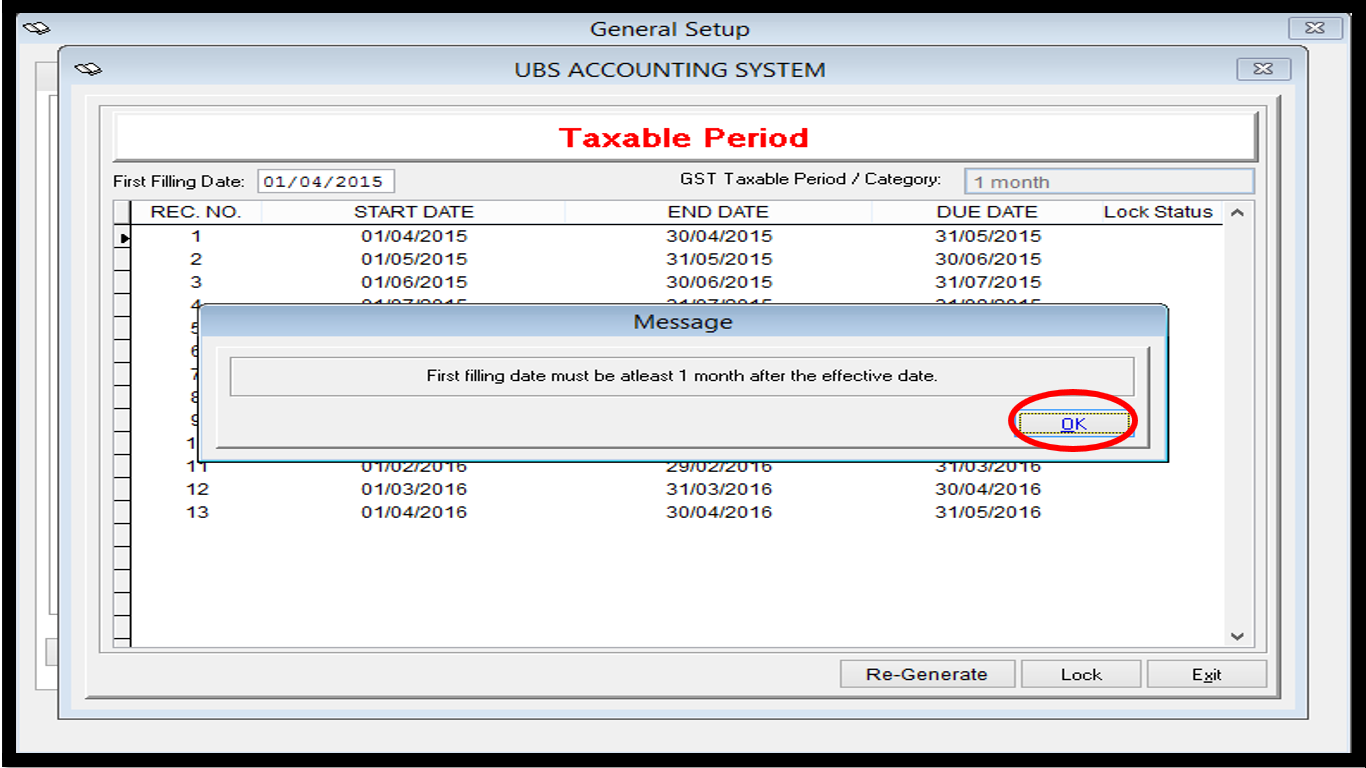
Task: Click the Lock button
Action: click(1081, 674)
